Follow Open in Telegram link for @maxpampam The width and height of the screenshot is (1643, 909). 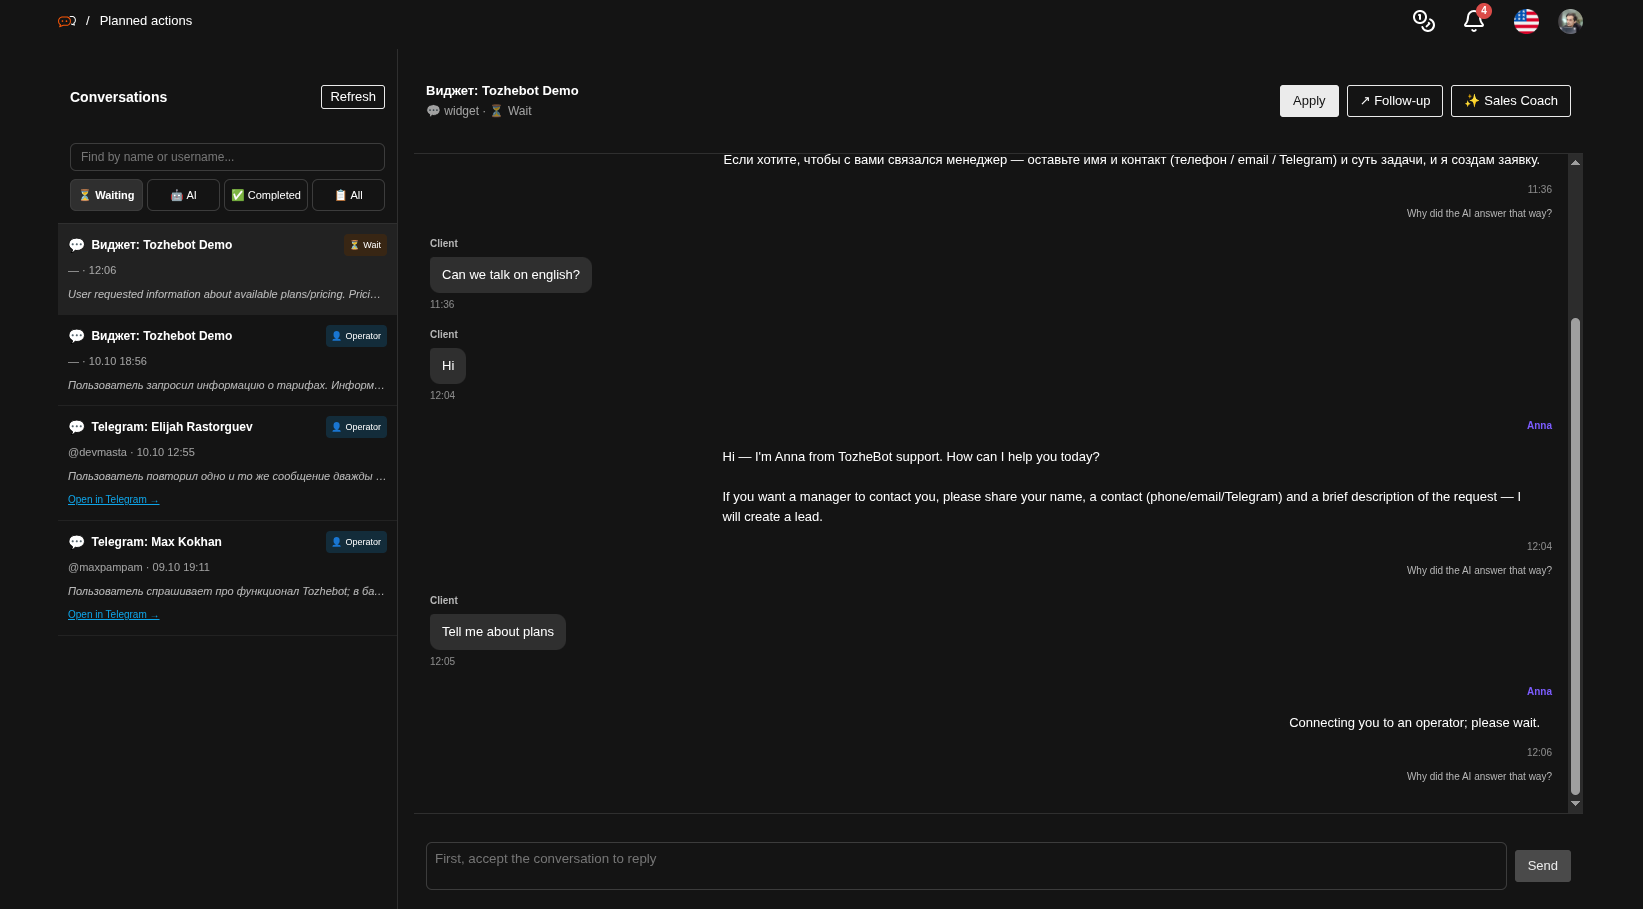click(x=113, y=615)
